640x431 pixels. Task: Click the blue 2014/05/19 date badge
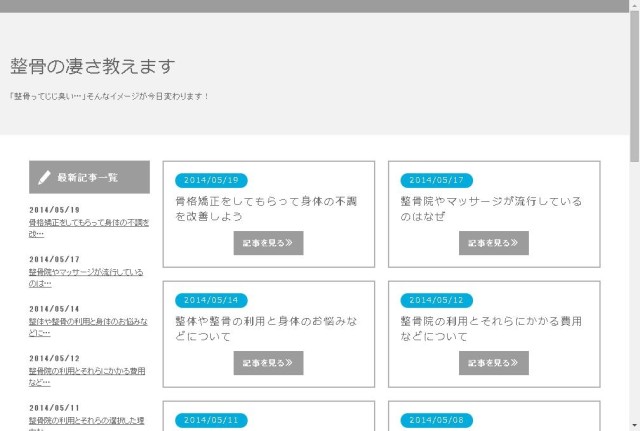[x=211, y=180]
